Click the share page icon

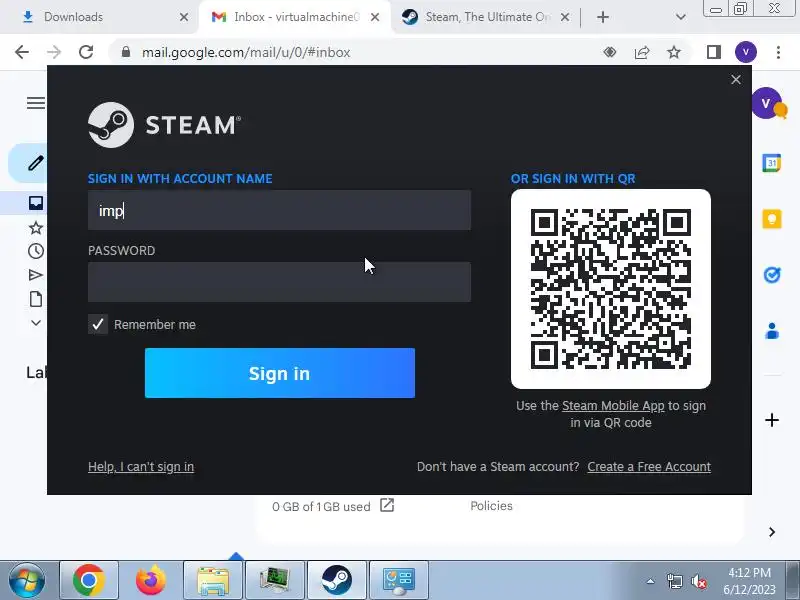tap(642, 52)
